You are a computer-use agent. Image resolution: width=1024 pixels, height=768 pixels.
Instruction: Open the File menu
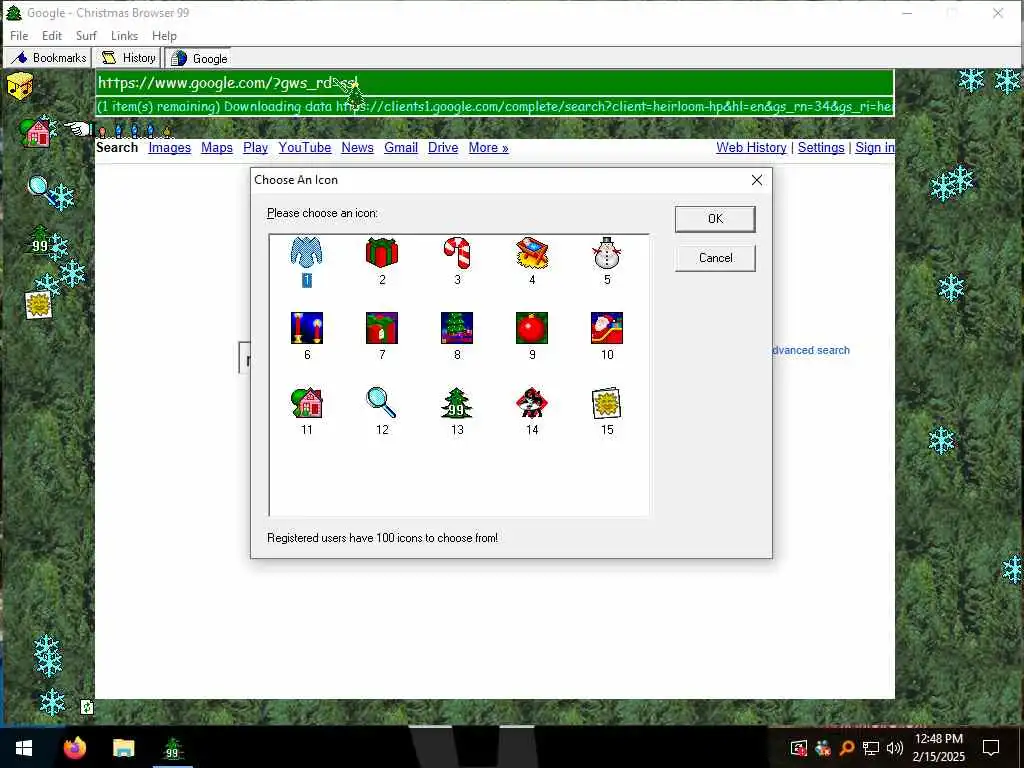[x=19, y=36]
